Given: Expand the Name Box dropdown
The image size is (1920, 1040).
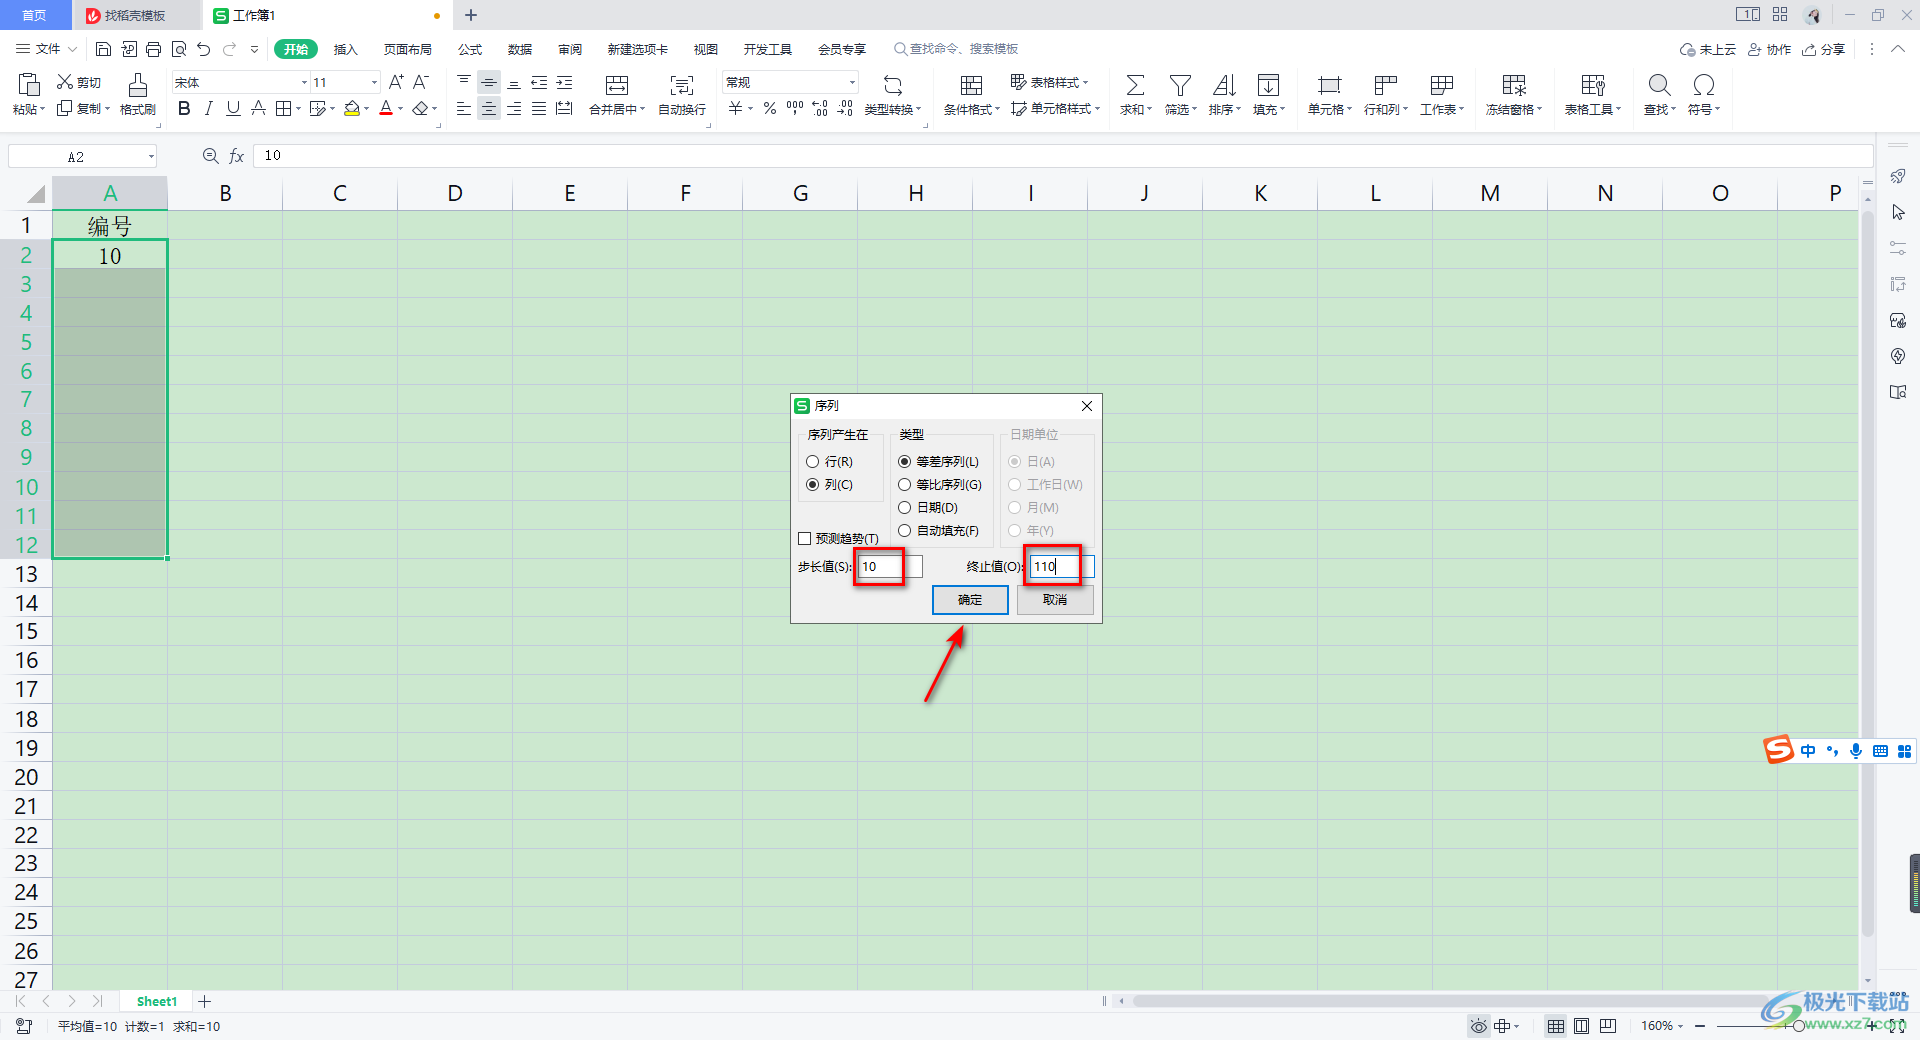Looking at the screenshot, I should coord(151,157).
